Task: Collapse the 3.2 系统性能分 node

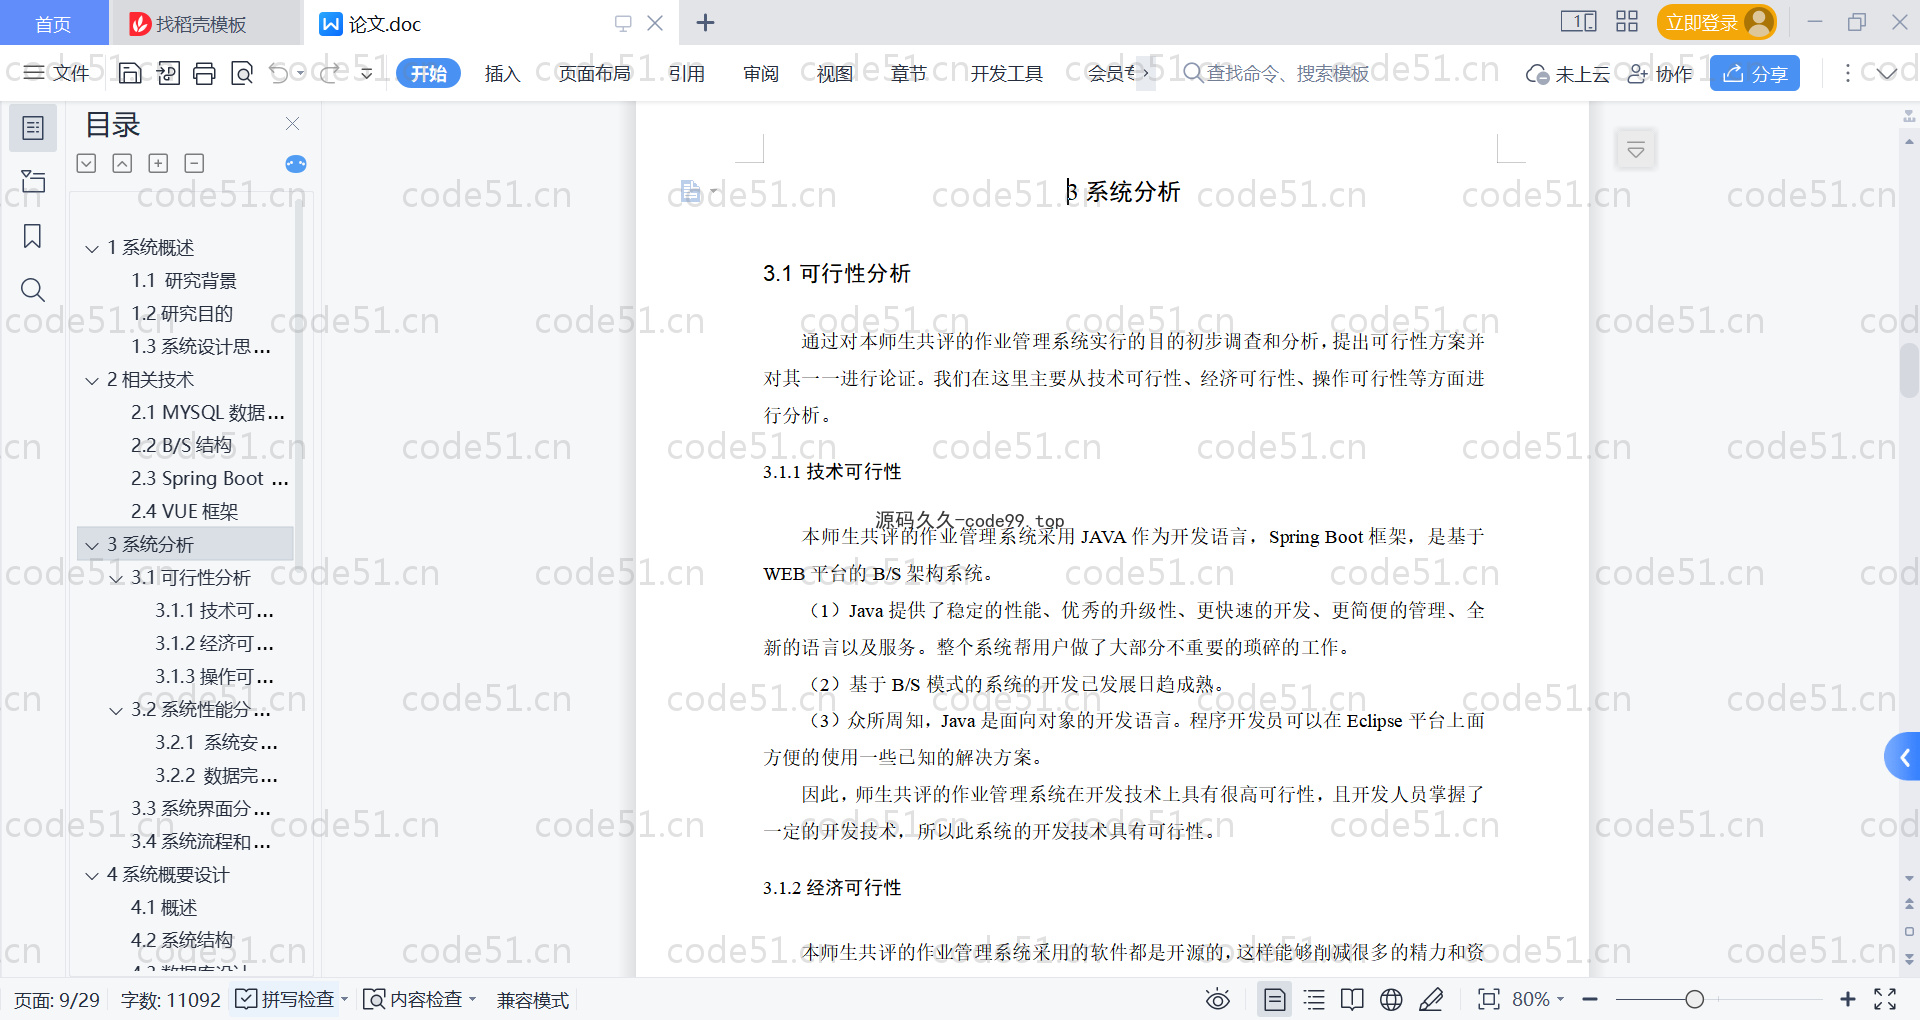Action: pyautogui.click(x=116, y=710)
